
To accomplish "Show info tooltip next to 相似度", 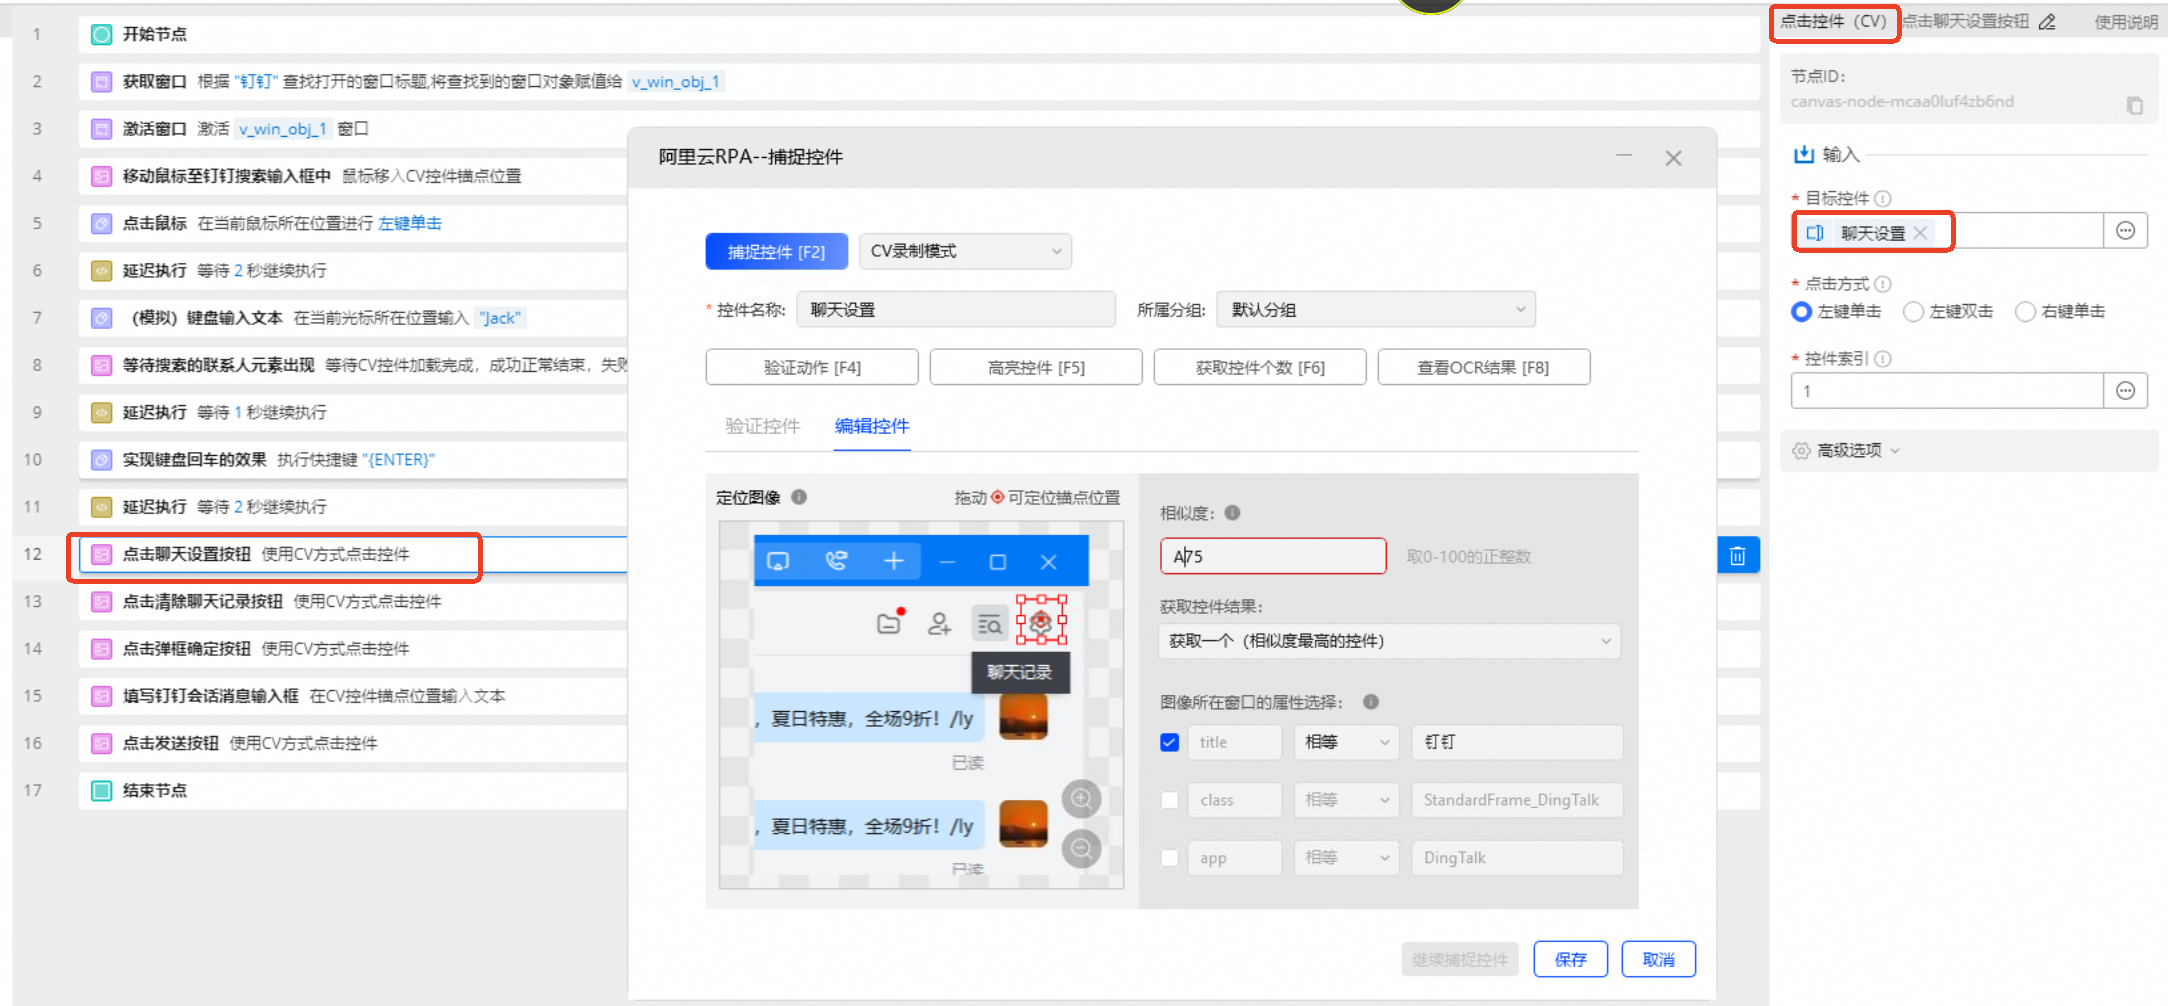I will pyautogui.click(x=1232, y=513).
